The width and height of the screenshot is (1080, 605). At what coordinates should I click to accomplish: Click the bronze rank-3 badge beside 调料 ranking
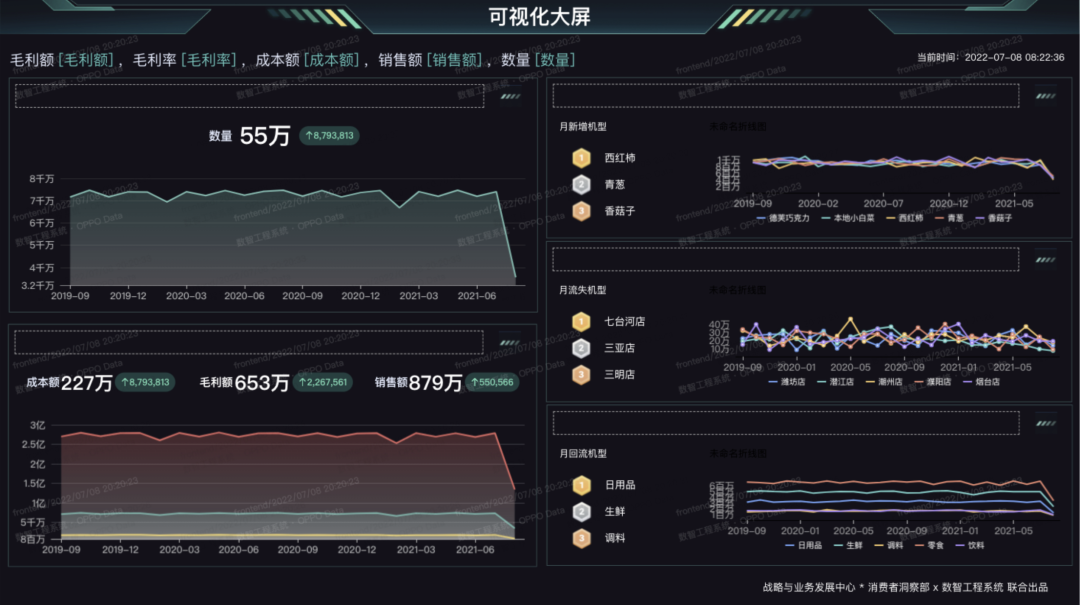click(x=581, y=537)
